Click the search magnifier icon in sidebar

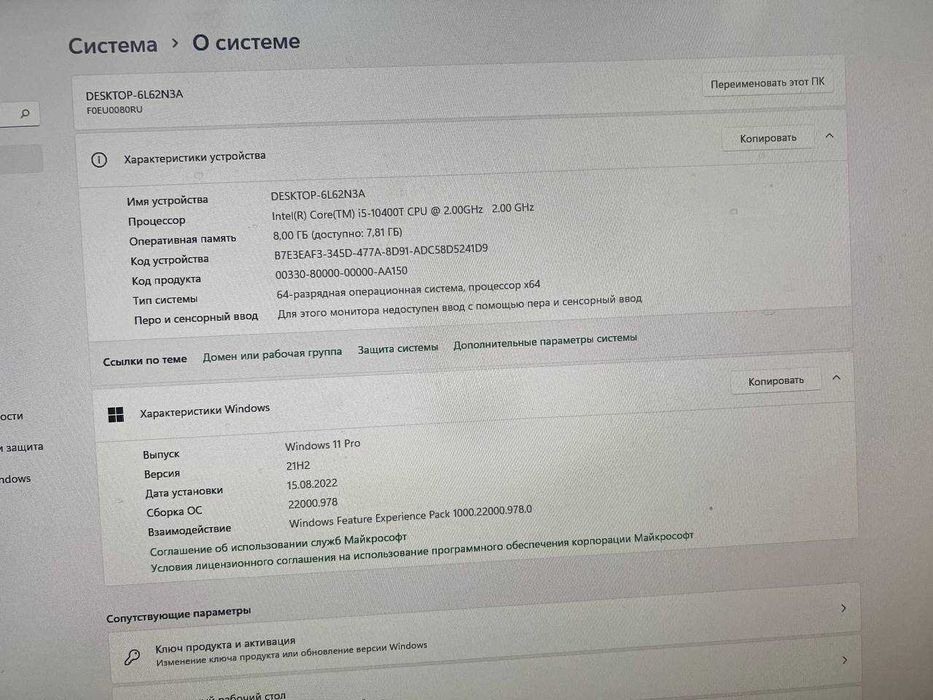tap(25, 112)
